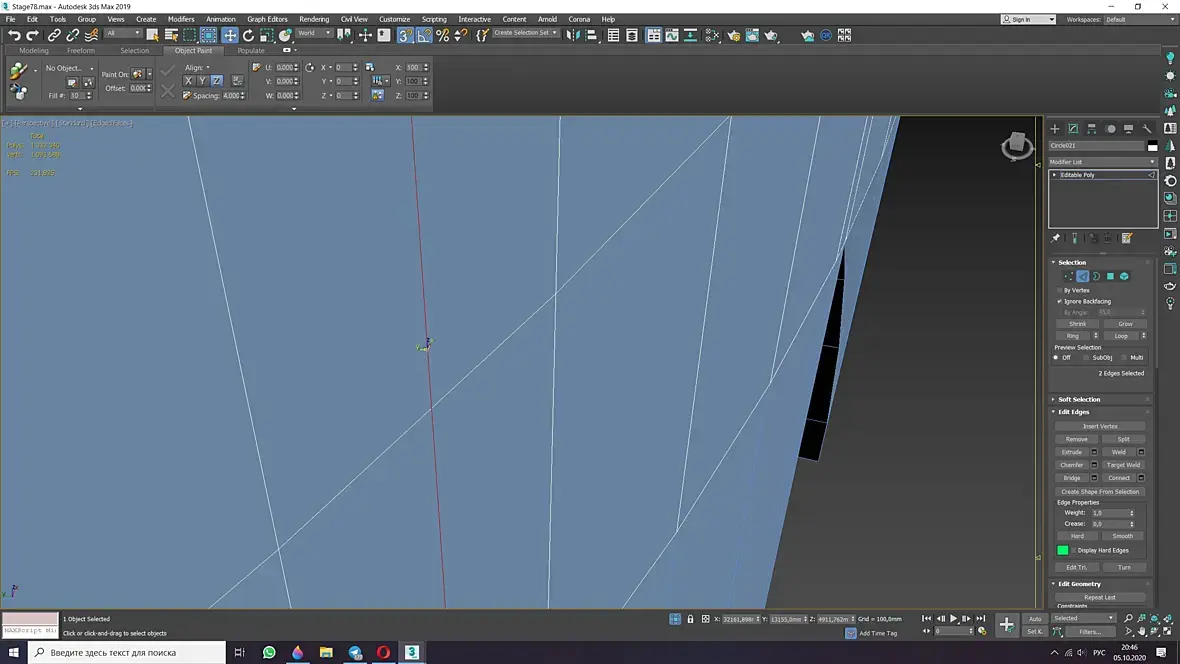This screenshot has width=1180, height=664.
Task: Open the Graph Editors menu
Action: pyautogui.click(x=267, y=19)
